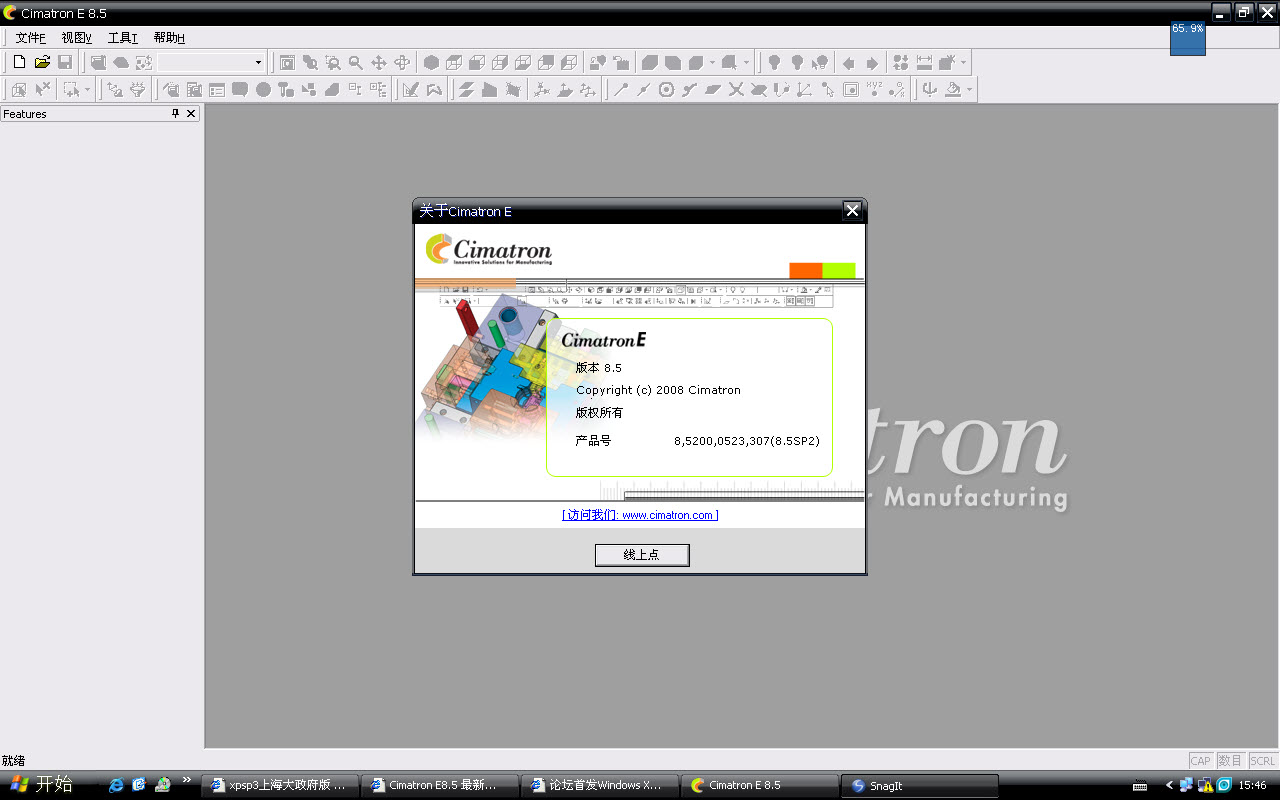Click the green color block in About dialog
This screenshot has width=1280, height=800.
839,270
